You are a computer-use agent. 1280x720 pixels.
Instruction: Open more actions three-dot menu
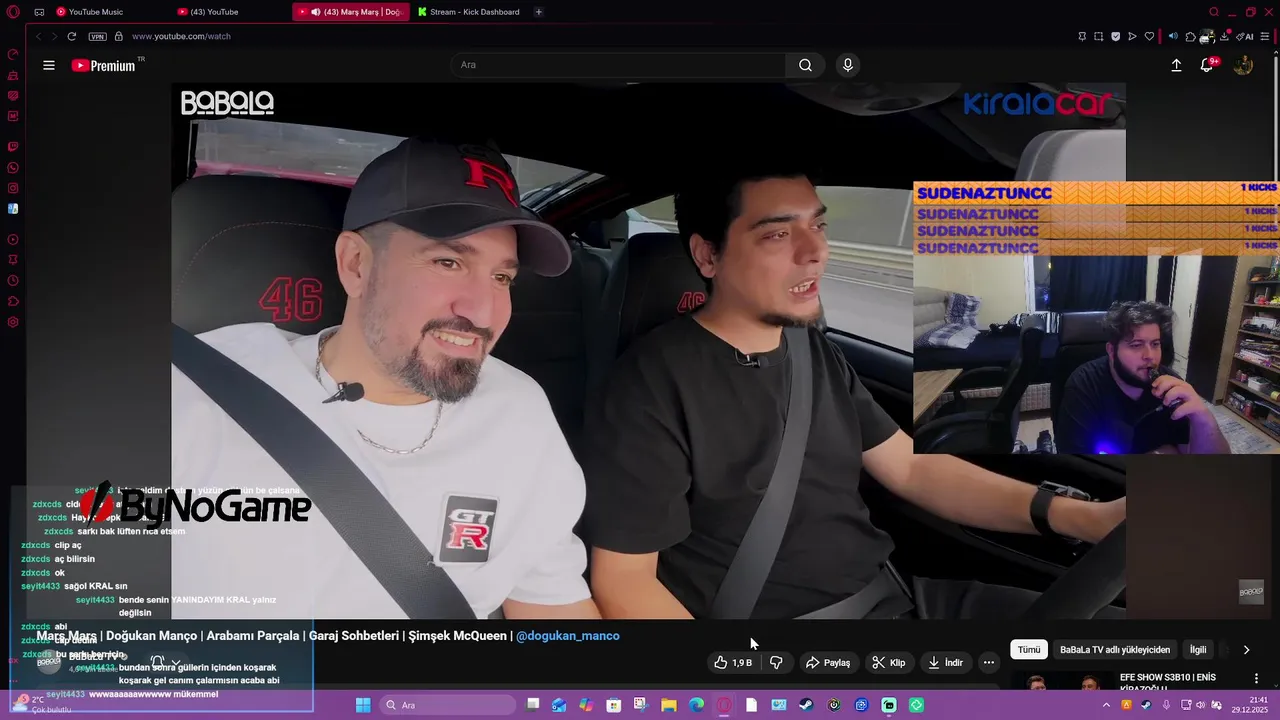[989, 663]
